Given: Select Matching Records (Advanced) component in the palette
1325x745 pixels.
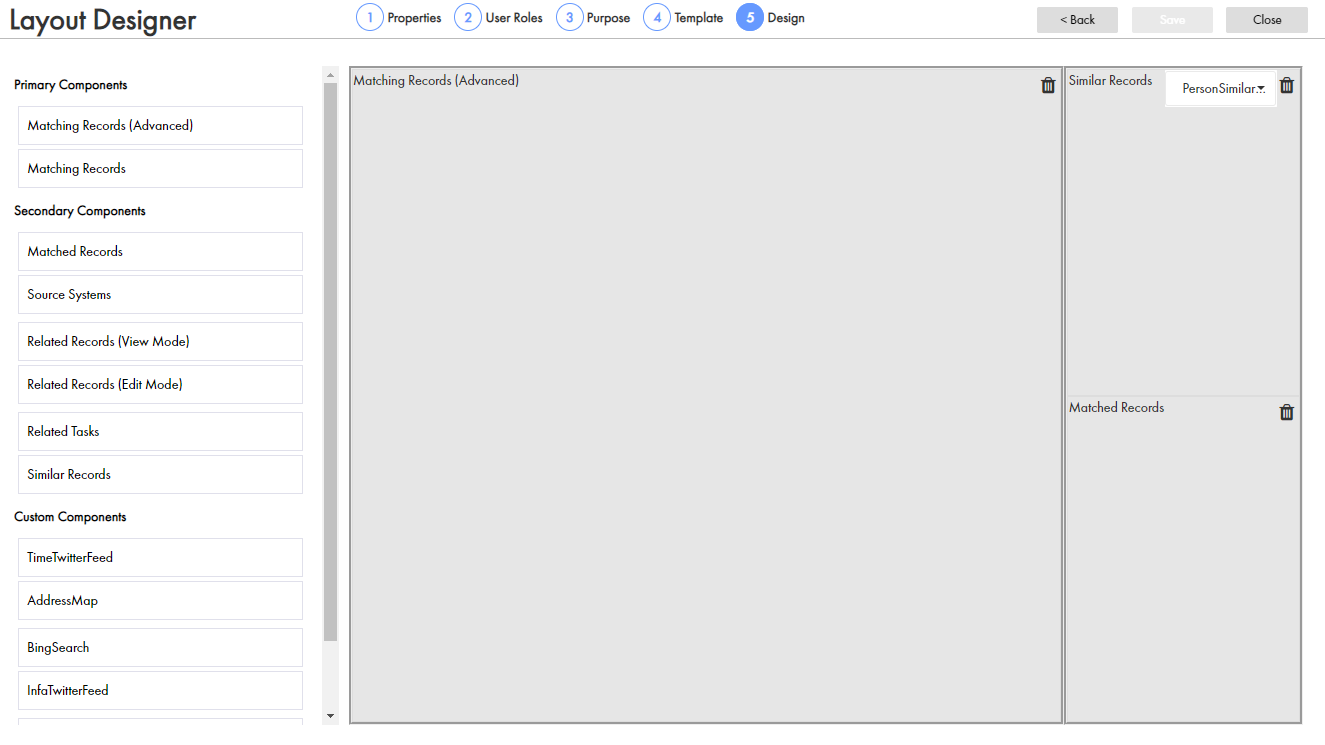Looking at the screenshot, I should click(160, 126).
